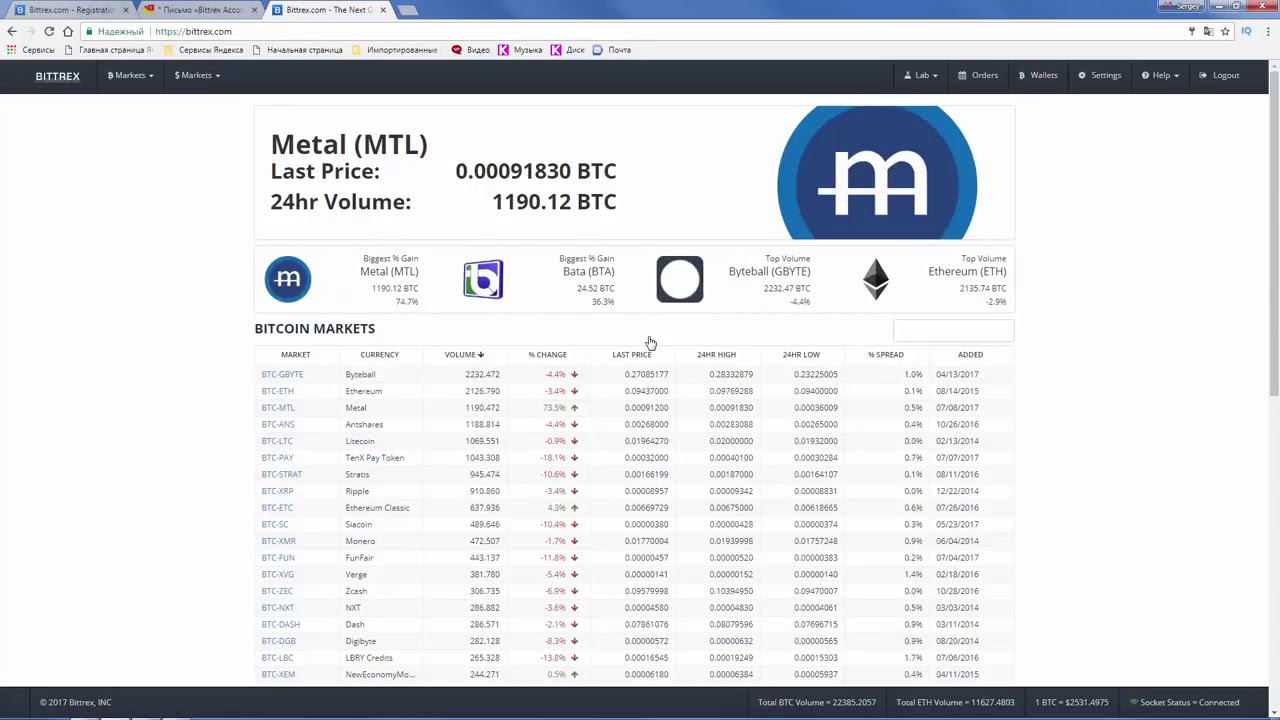Sort by 24HR HIGH column
1280x720 pixels.
click(x=716, y=354)
